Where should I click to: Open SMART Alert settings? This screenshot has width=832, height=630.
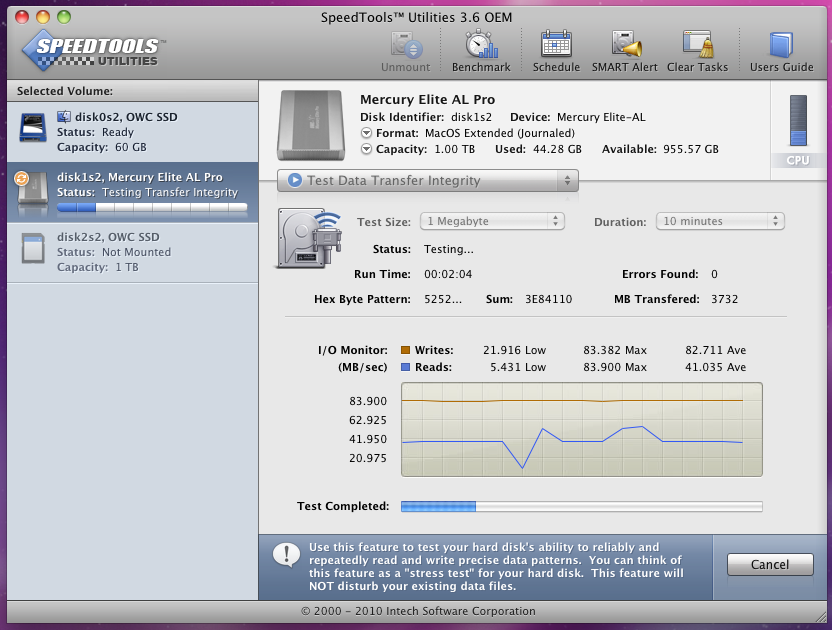pos(625,51)
